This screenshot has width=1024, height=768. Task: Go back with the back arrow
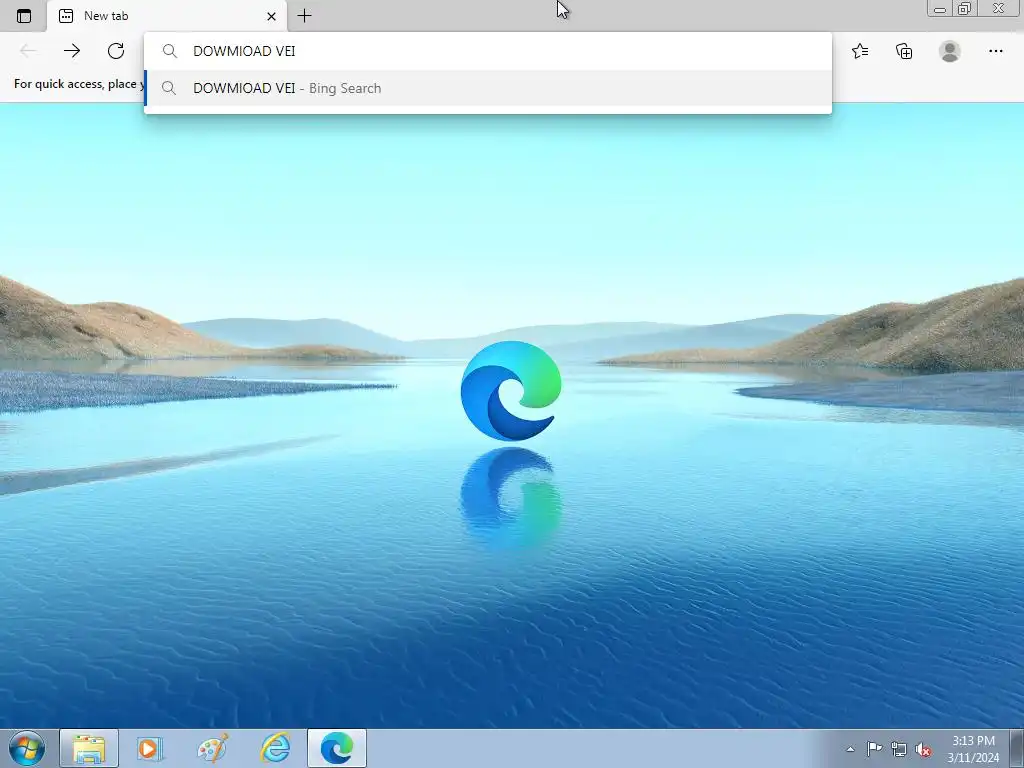(27, 51)
